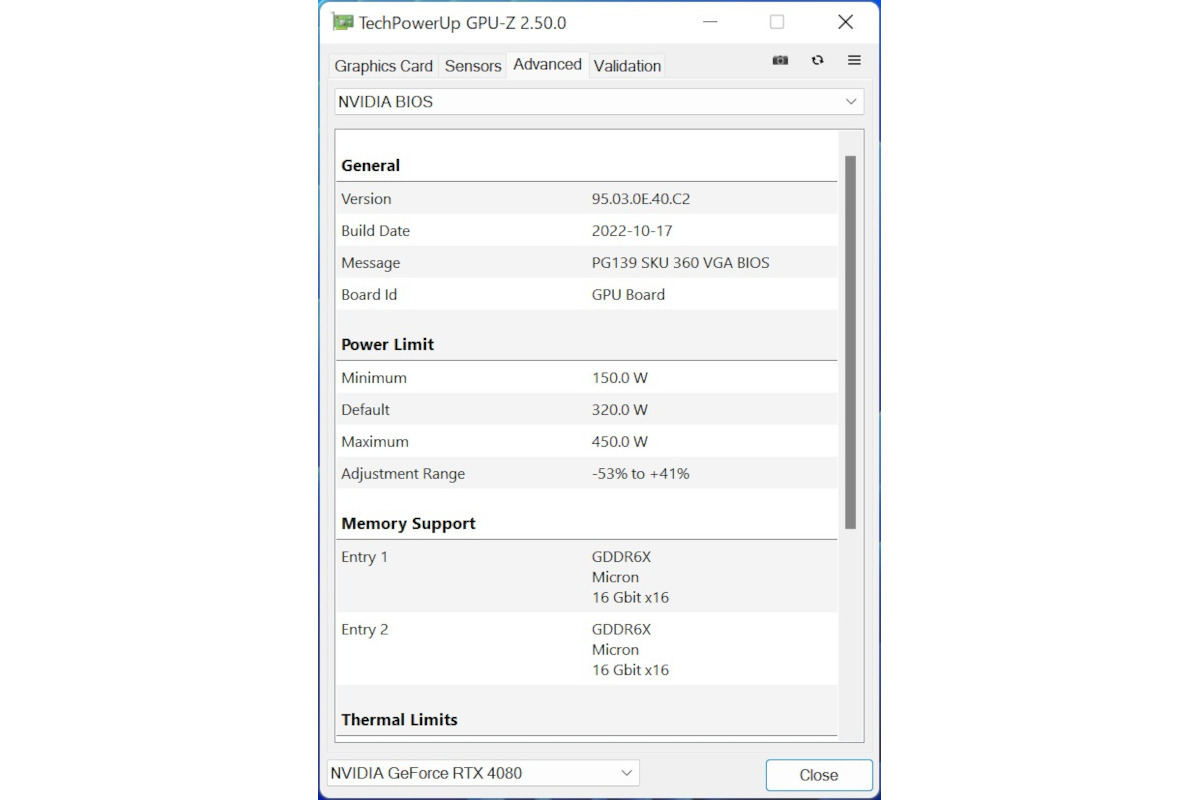Select the Entry 1 memory row label

pyautogui.click(x=365, y=557)
